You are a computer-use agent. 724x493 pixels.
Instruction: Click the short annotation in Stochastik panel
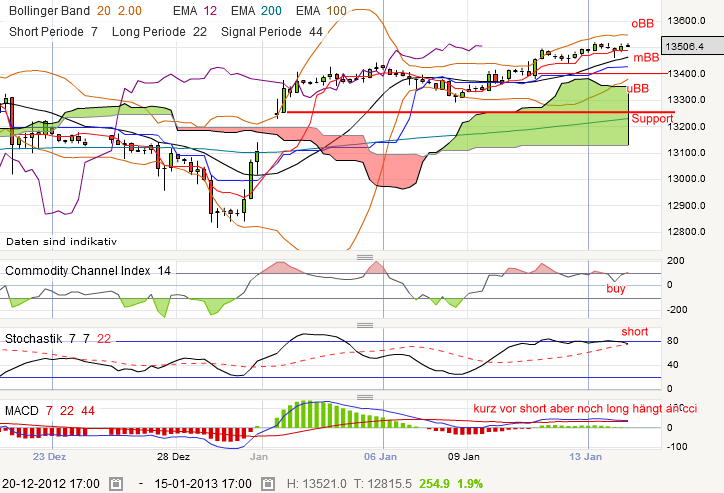(x=634, y=331)
